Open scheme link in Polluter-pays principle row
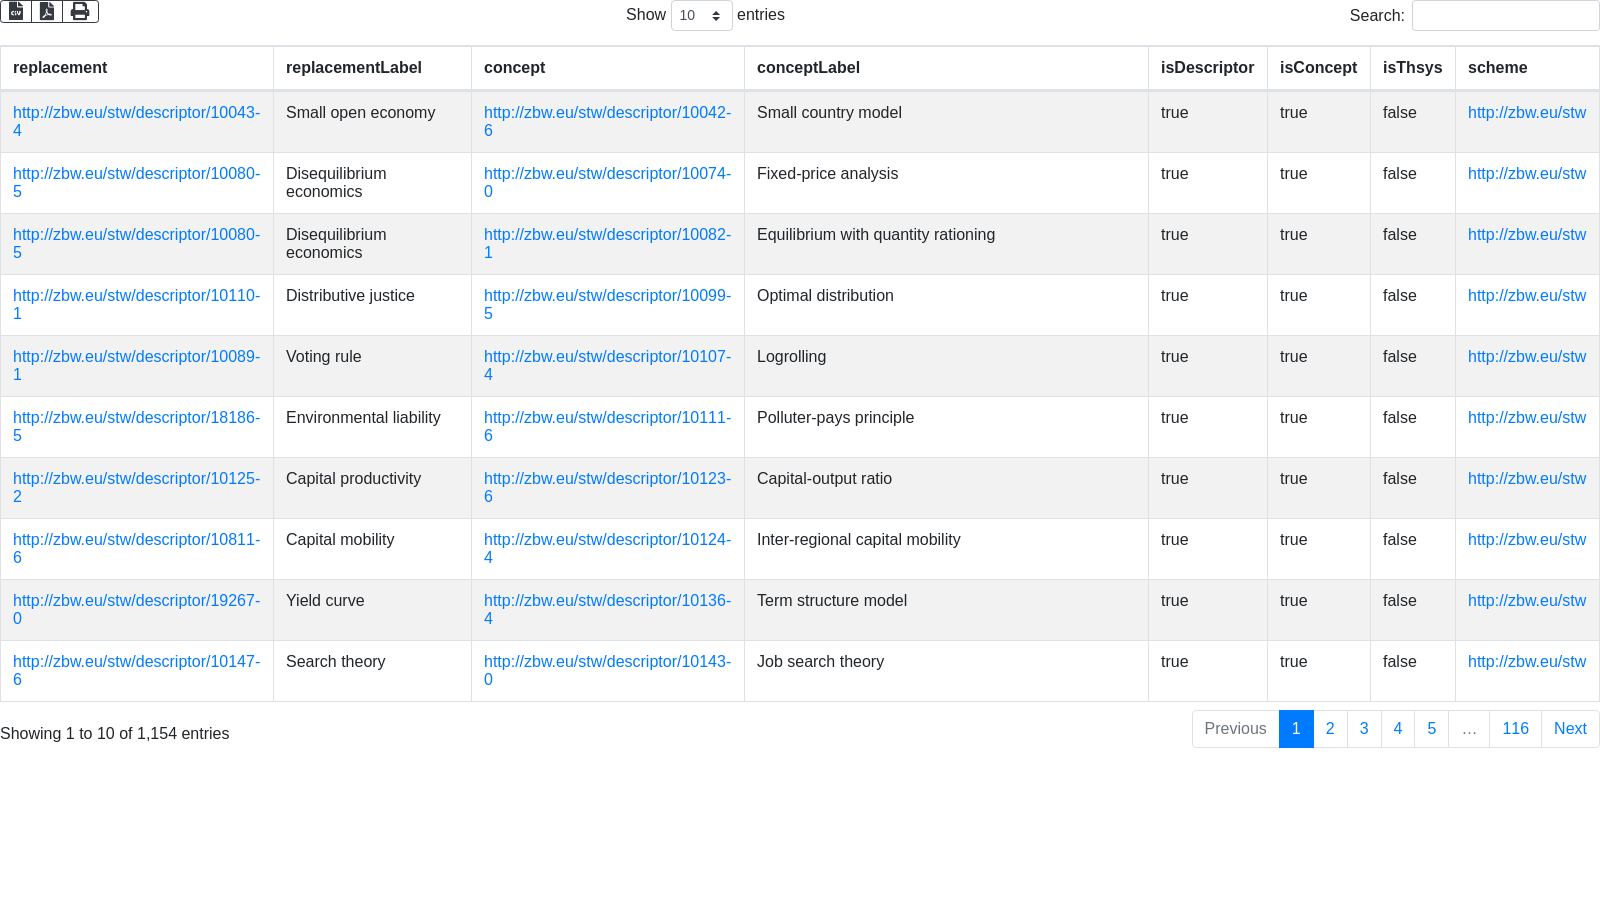Screen dimensions: 1600x900 click(x=1526, y=418)
